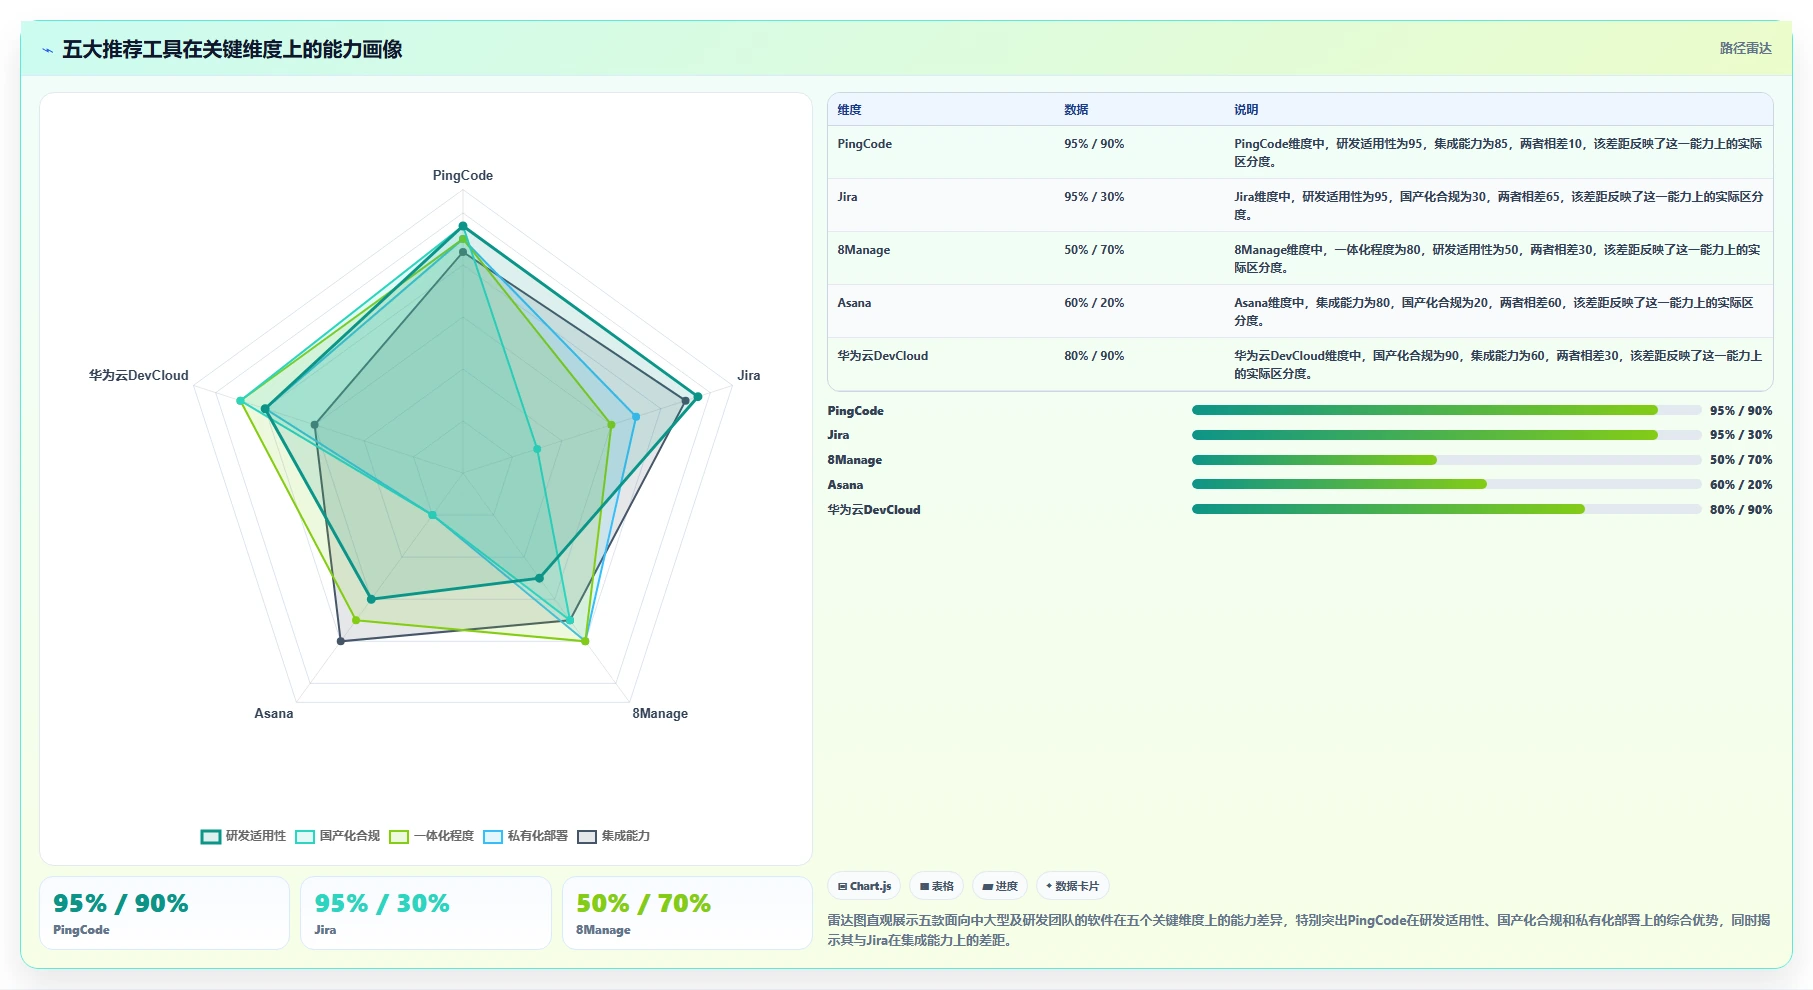This screenshot has width=1813, height=990.
Task: Click the 50% / 70% value after the 8Manage progress bar
Action: [1741, 460]
